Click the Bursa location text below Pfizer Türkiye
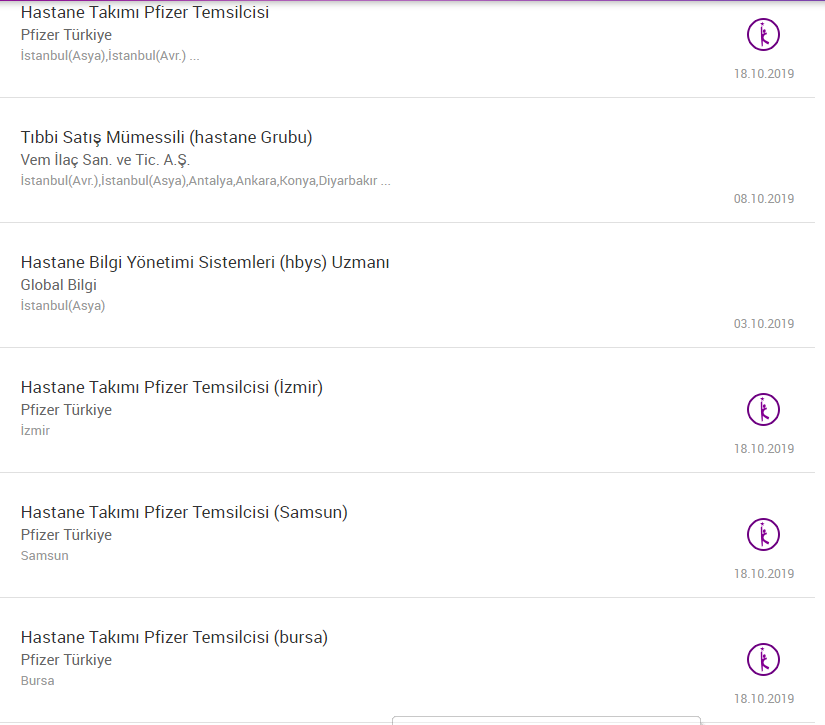825x725 pixels. click(38, 681)
